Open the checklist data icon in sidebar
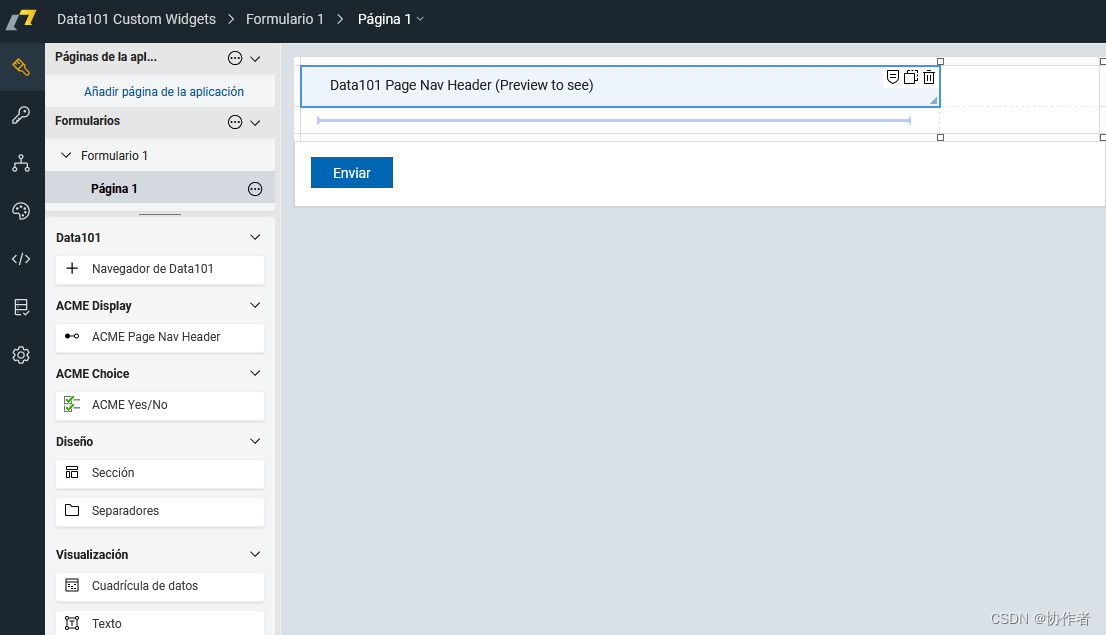The height and width of the screenshot is (635, 1106). 21,307
